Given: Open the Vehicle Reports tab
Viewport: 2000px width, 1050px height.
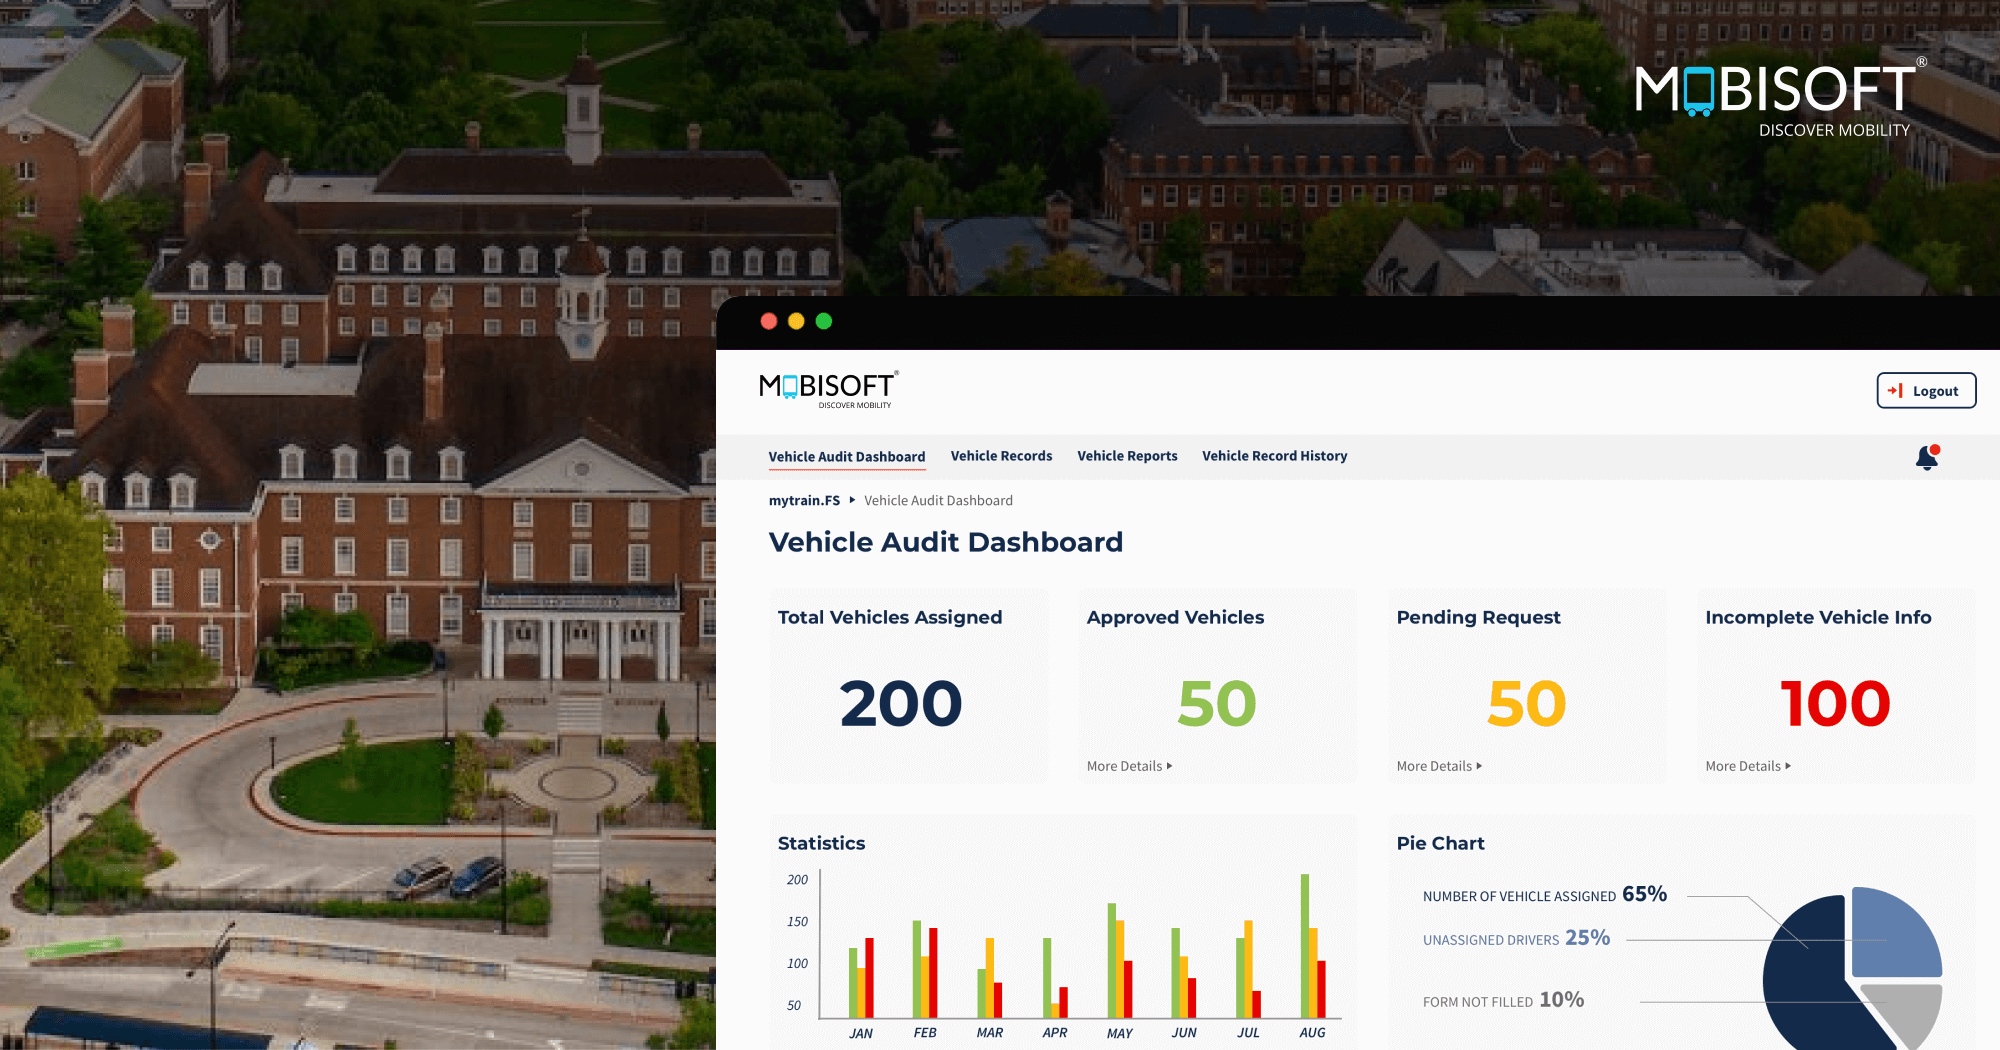Looking at the screenshot, I should click(x=1127, y=456).
